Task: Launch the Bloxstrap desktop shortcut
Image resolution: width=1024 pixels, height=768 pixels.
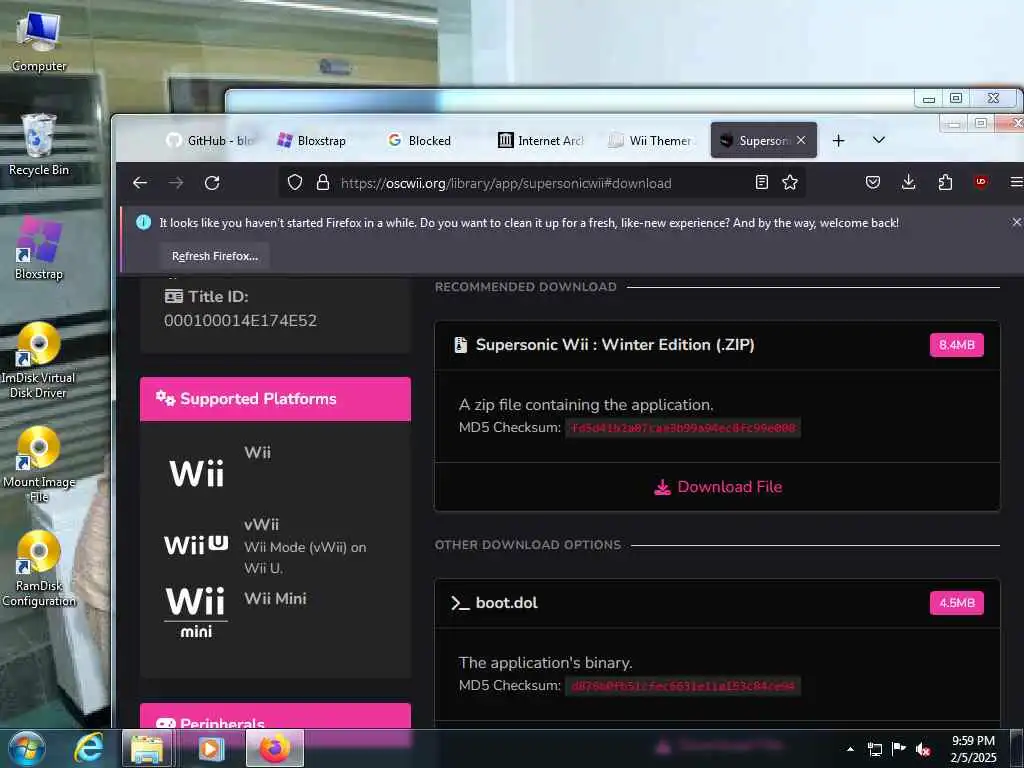Action: (x=39, y=249)
